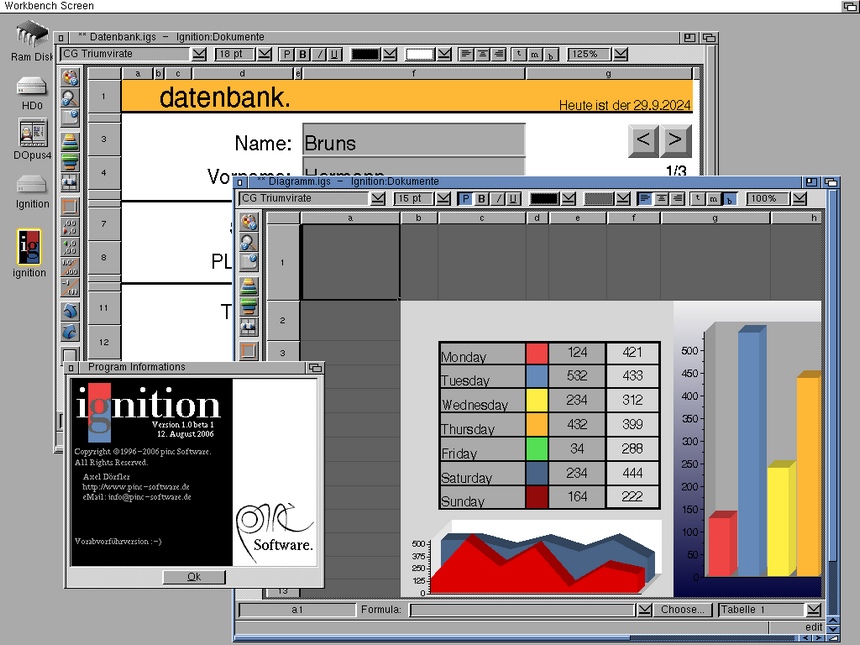Select column g header in Diagramm
This screenshot has height=645, width=860.
pos(715,218)
